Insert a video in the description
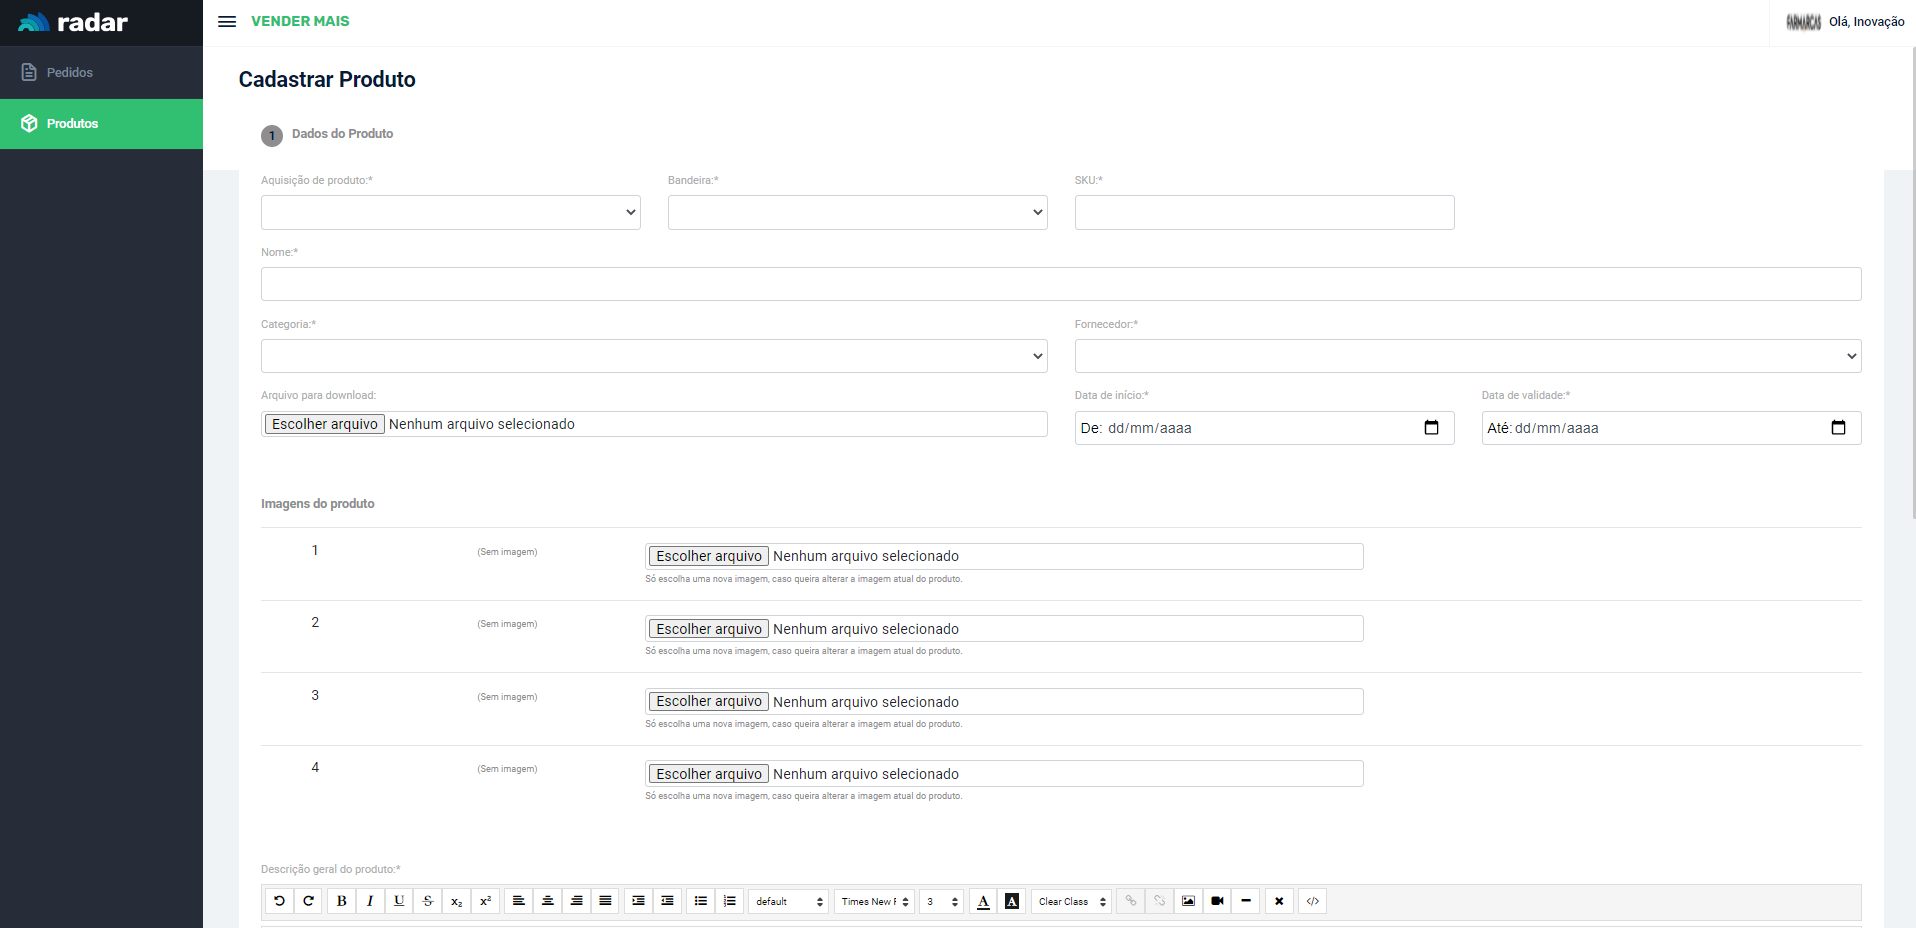 [x=1217, y=901]
